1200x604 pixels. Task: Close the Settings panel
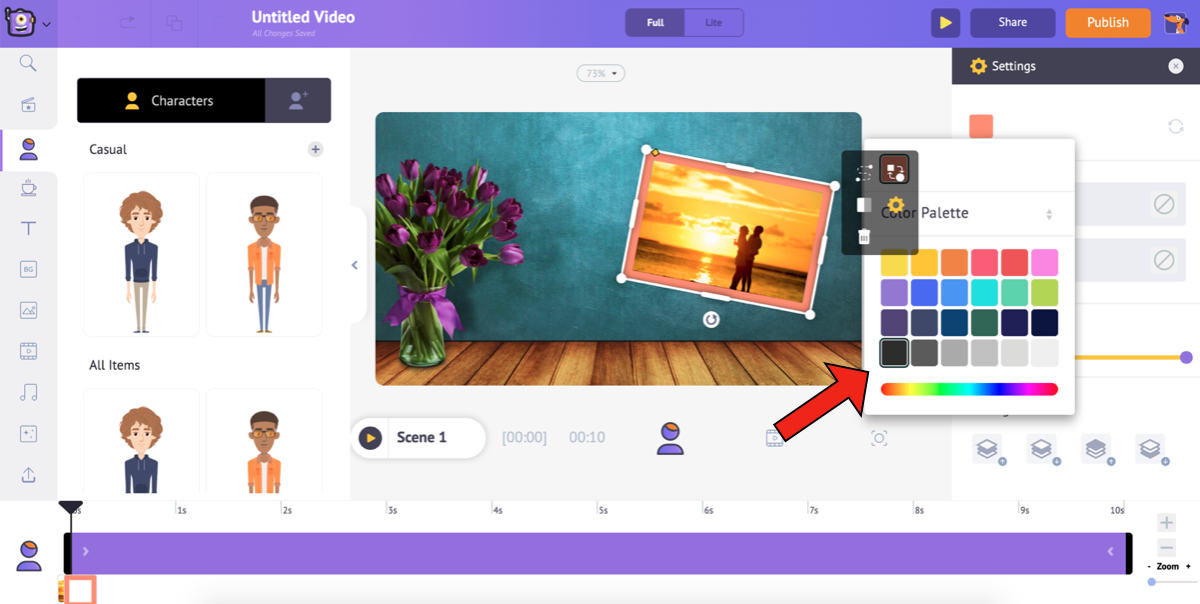tap(1176, 66)
